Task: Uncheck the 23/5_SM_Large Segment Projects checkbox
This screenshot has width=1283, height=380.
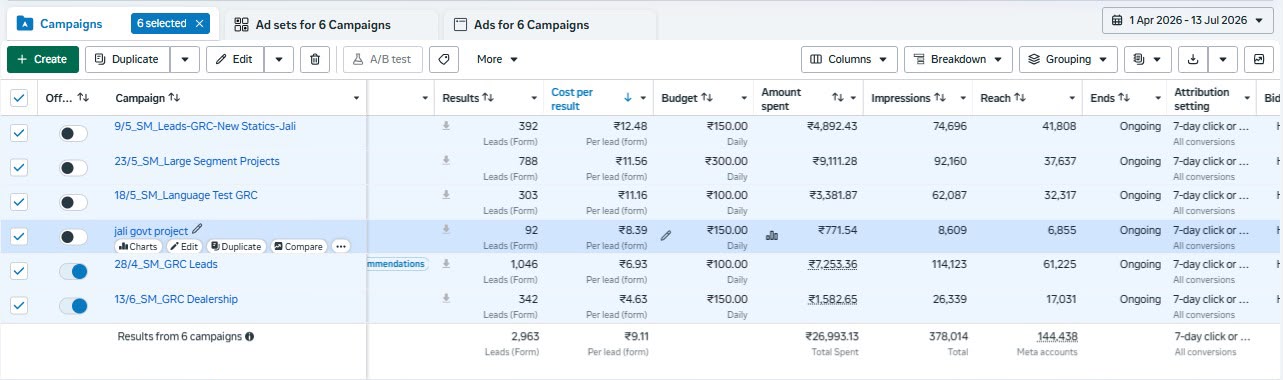Action: coord(19,167)
